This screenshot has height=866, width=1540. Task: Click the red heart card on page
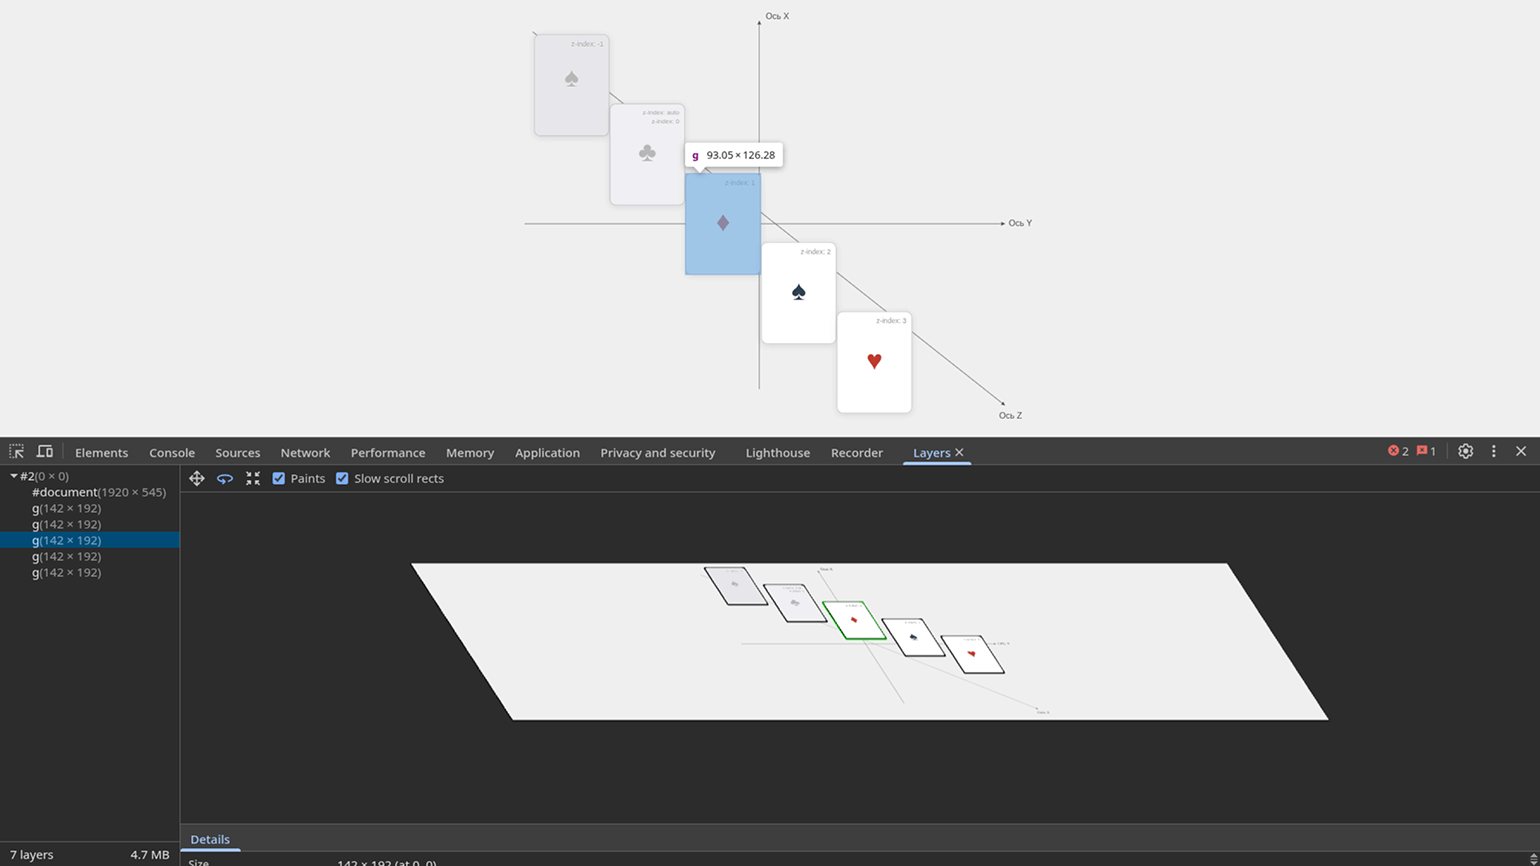tap(874, 362)
